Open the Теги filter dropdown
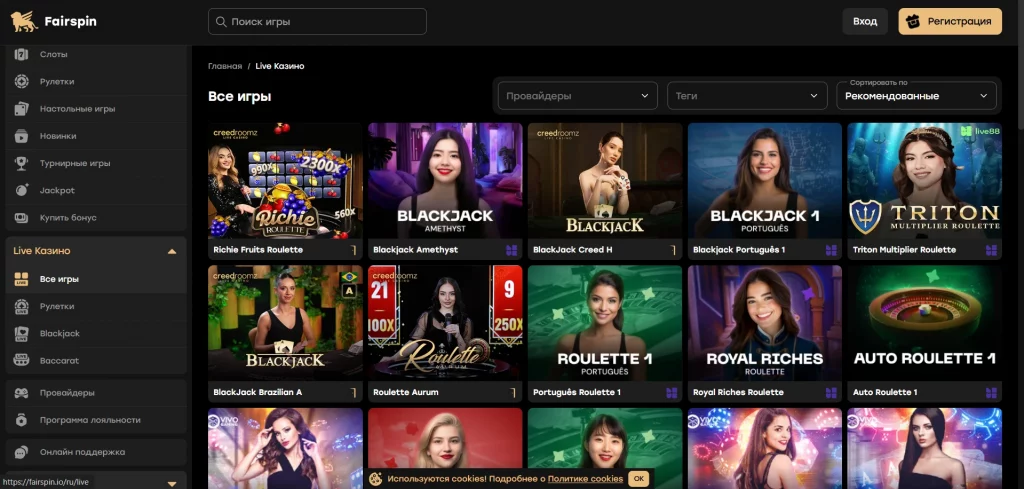Viewport: 1024px width, 489px height. 747,96
